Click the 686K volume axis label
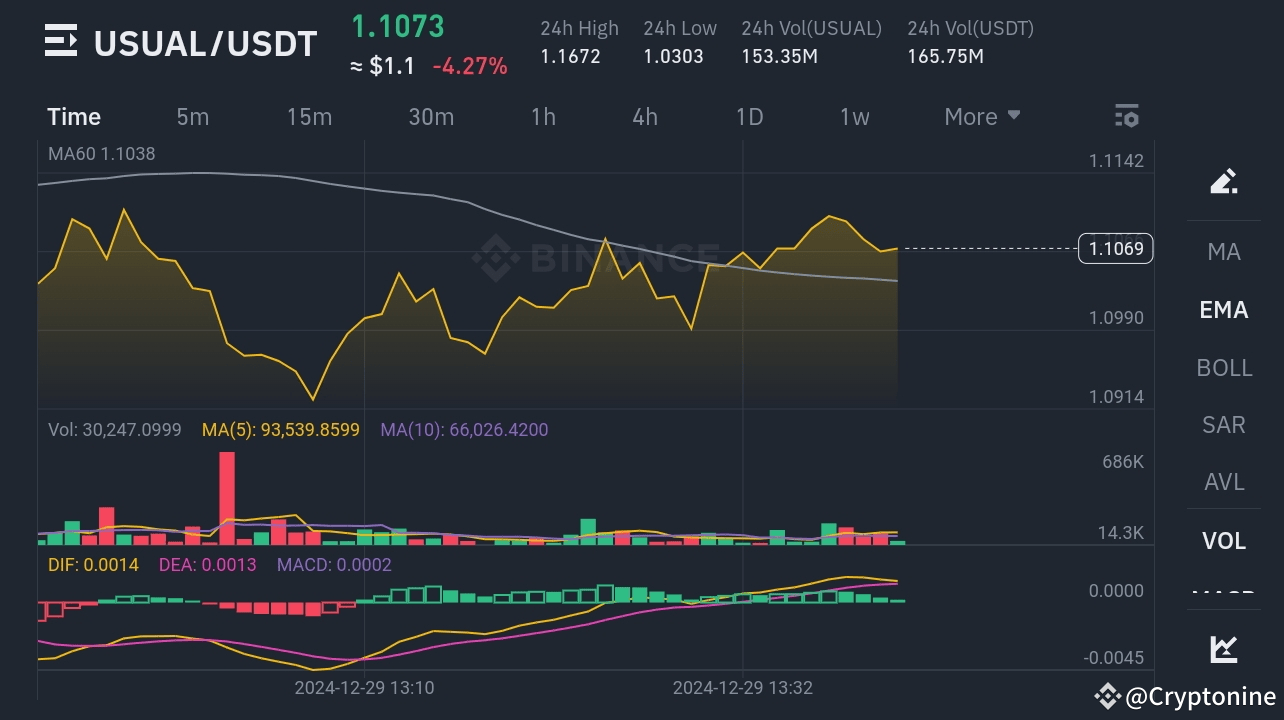Screen dimensions: 1284x720 tap(1122, 462)
